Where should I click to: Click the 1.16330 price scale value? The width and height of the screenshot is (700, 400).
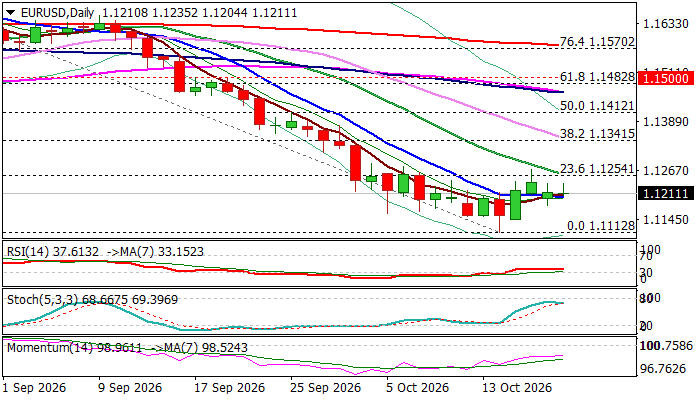pos(666,24)
